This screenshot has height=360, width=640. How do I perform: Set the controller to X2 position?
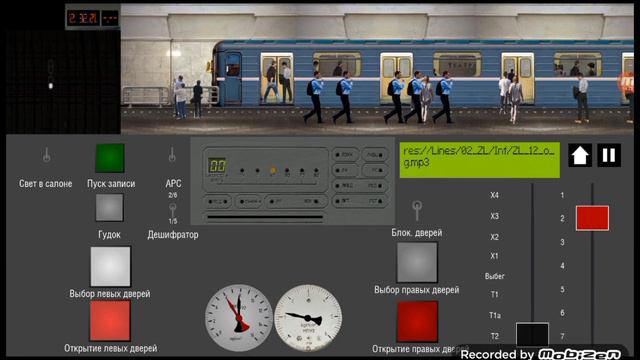tap(494, 237)
